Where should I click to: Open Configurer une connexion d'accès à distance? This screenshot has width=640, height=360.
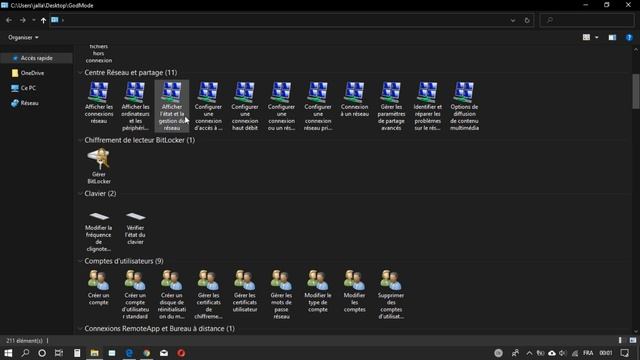(x=208, y=106)
